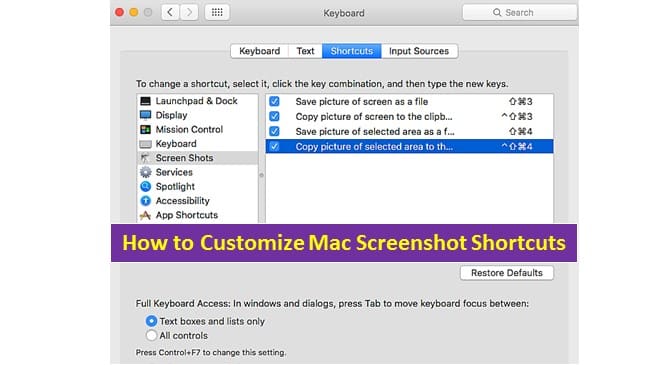Select Copy picture of selected area row
This screenshot has width=650, height=365.
point(409,146)
